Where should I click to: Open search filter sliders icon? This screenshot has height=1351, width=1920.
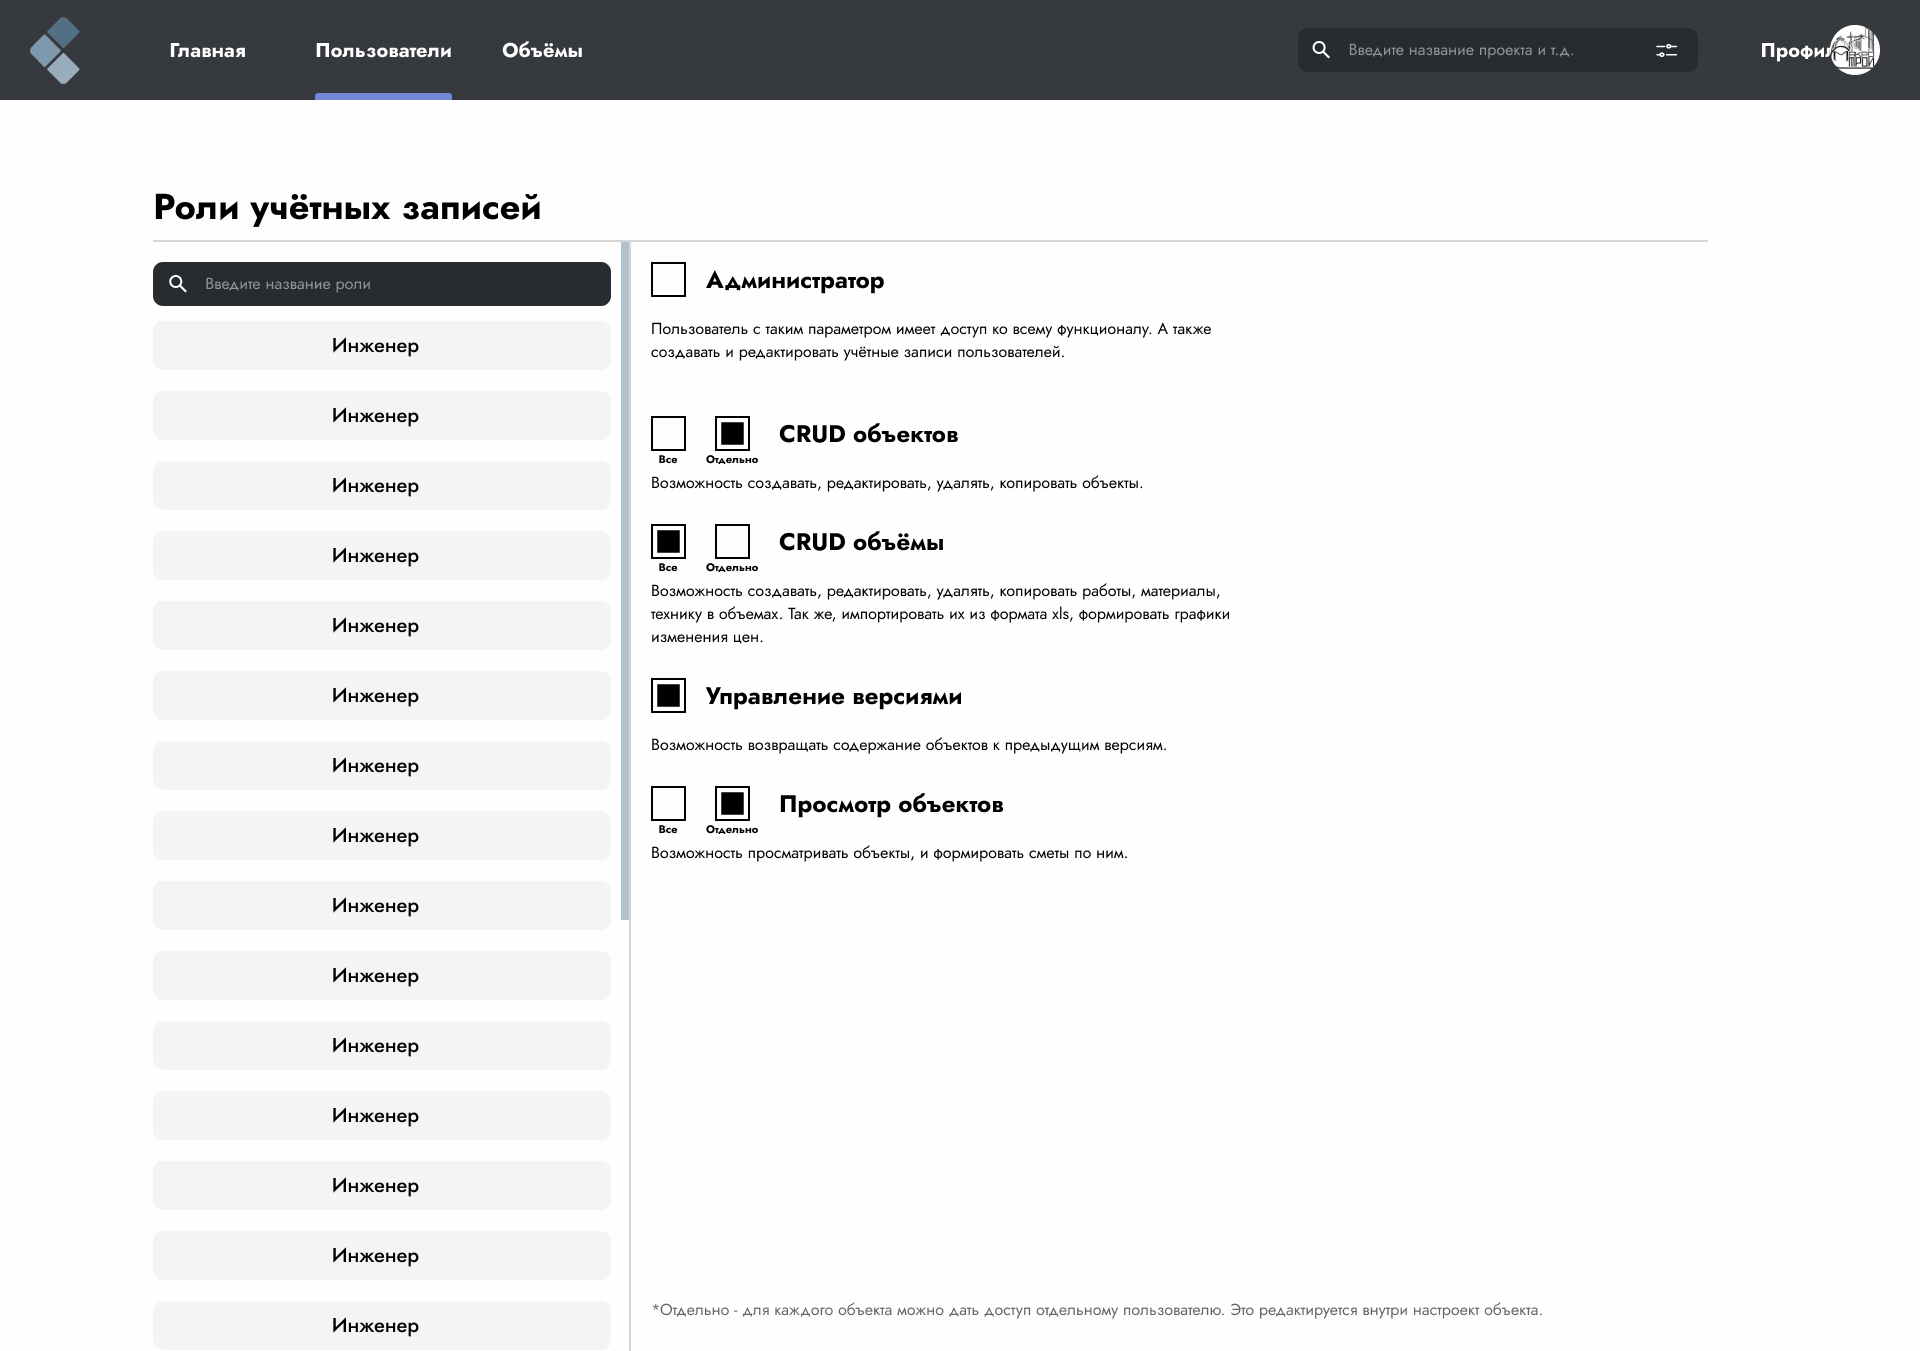click(1666, 50)
